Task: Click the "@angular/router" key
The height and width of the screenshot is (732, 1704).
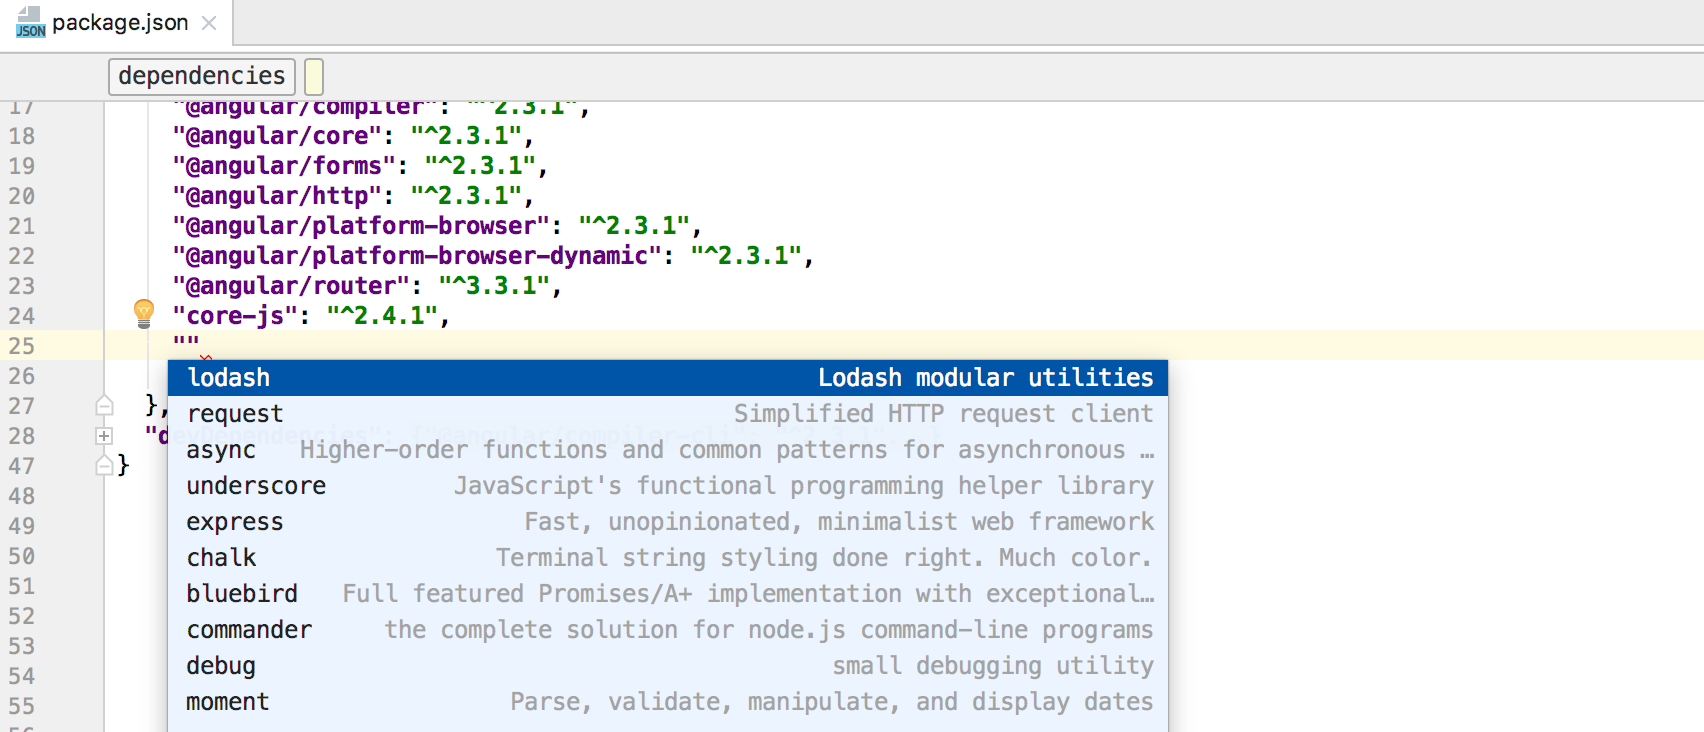Action: pos(291,286)
